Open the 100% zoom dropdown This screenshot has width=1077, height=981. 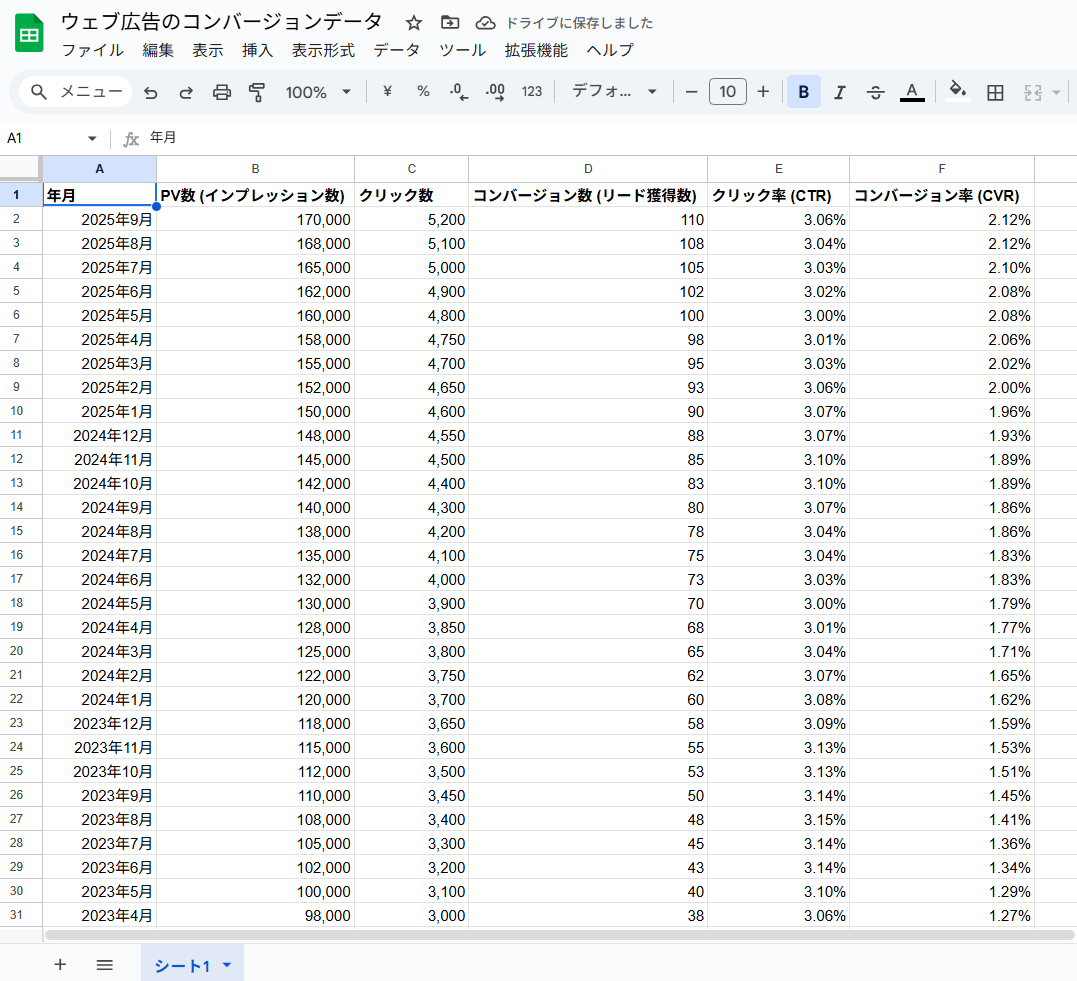coord(318,92)
